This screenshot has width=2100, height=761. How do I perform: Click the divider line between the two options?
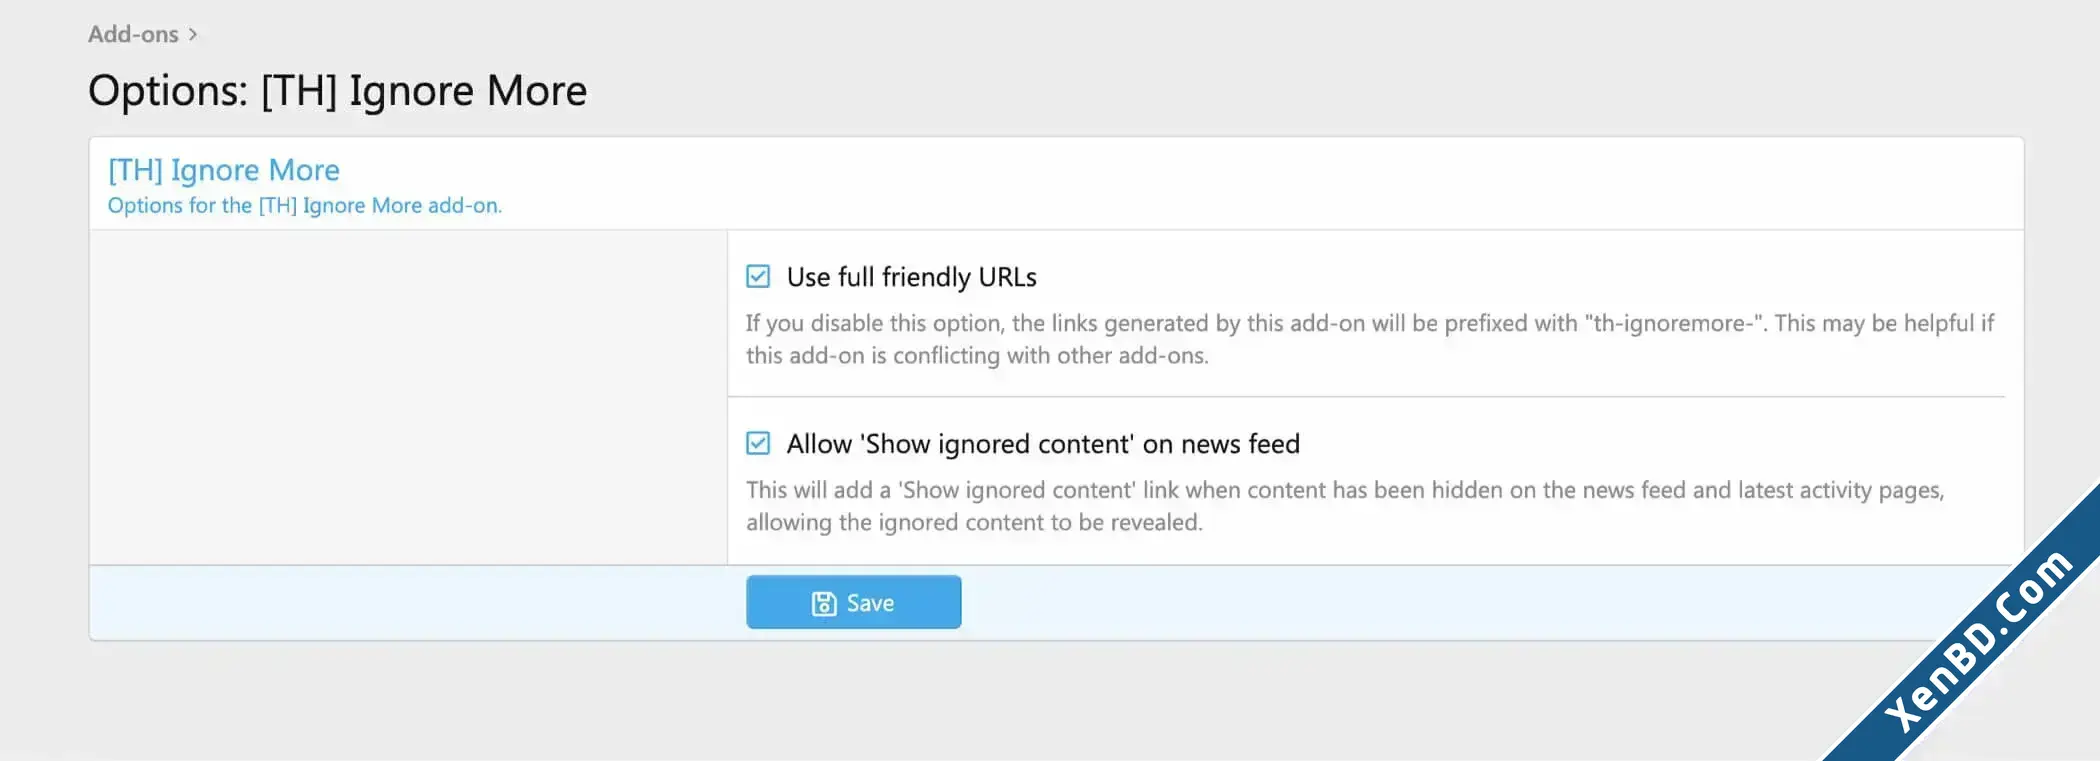coord(1366,397)
